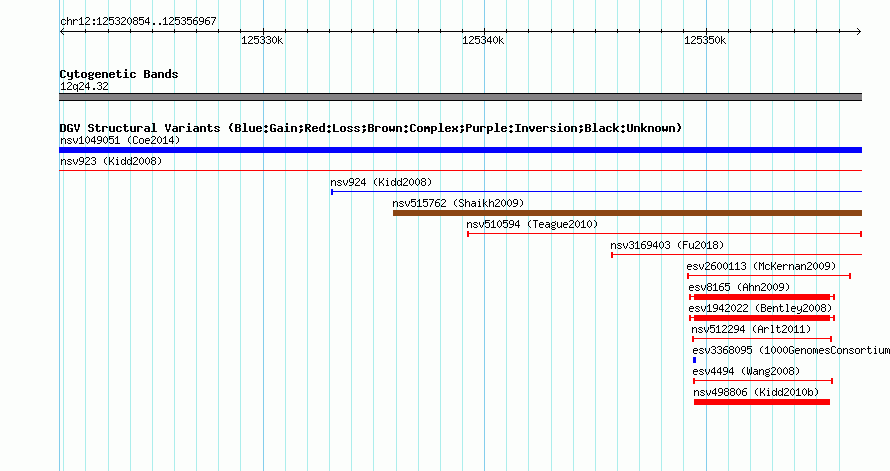
Task: Click the esv8165 (Ahn2009) thick red bar
Action: (762, 297)
